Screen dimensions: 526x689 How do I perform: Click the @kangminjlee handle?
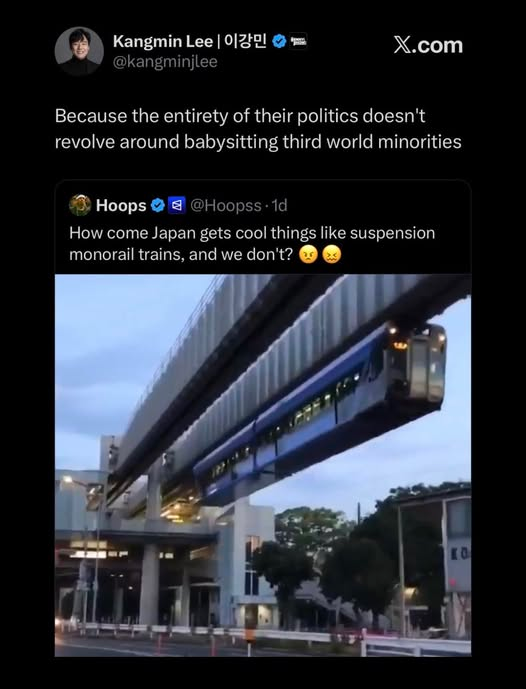pyautogui.click(x=165, y=62)
